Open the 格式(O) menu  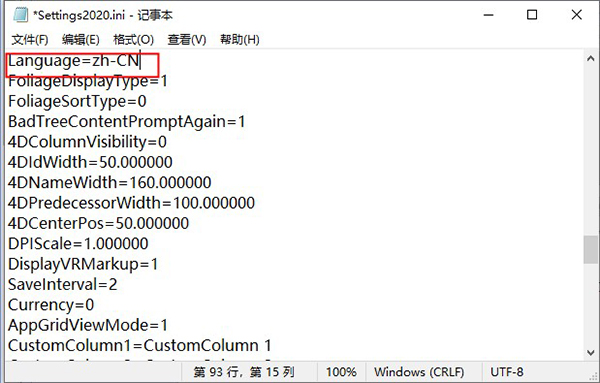pos(133,39)
